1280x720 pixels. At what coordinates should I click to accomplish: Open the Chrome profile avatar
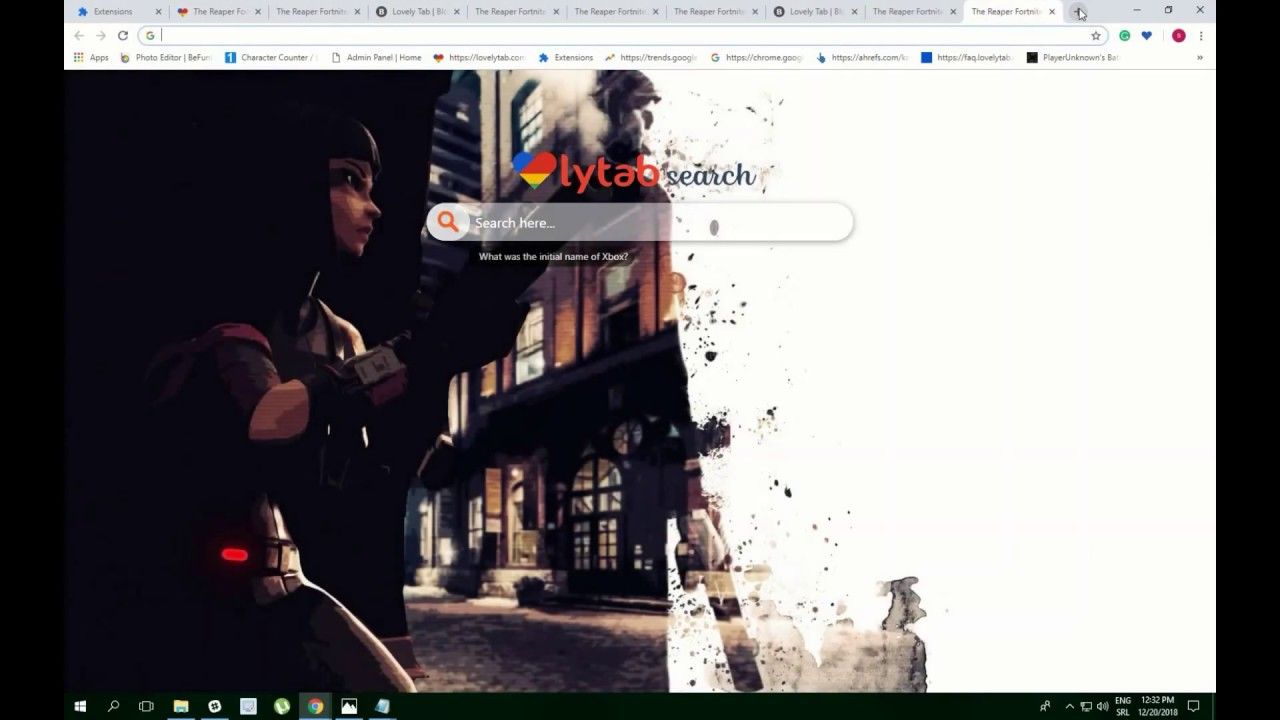(x=1179, y=36)
